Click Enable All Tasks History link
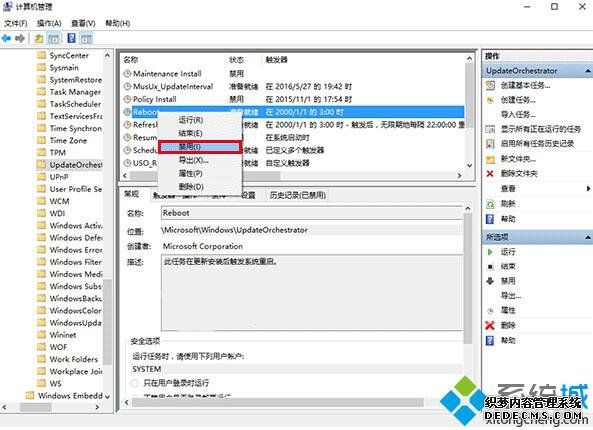The height and width of the screenshot is (430, 593). [x=537, y=143]
